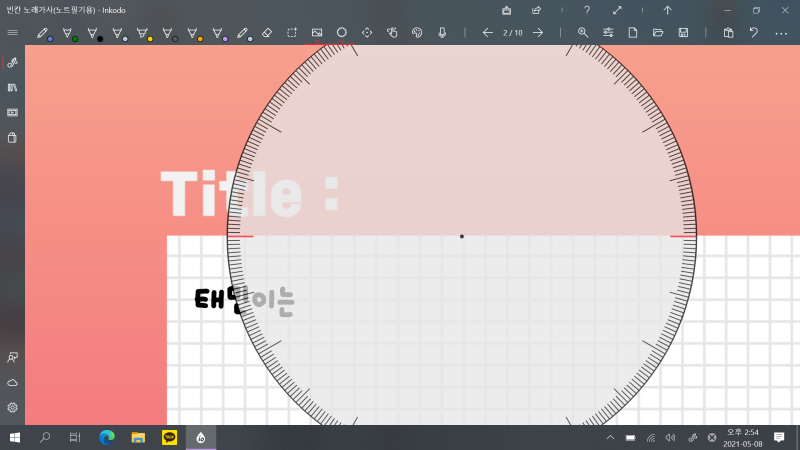Open Task View in taskbar
800x450 pixels.
point(75,438)
